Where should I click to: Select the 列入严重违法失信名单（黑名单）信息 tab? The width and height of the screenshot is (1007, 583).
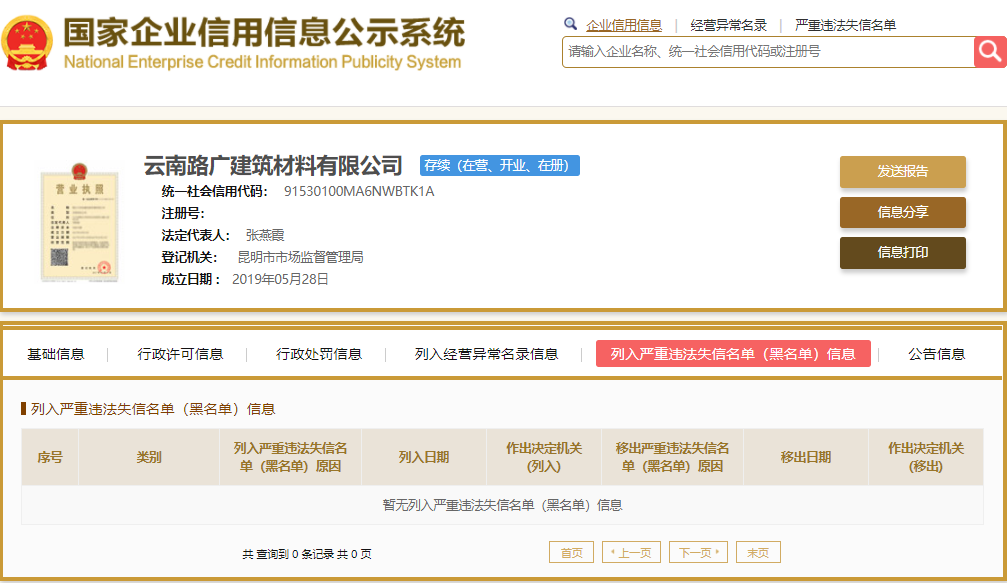[x=733, y=354]
